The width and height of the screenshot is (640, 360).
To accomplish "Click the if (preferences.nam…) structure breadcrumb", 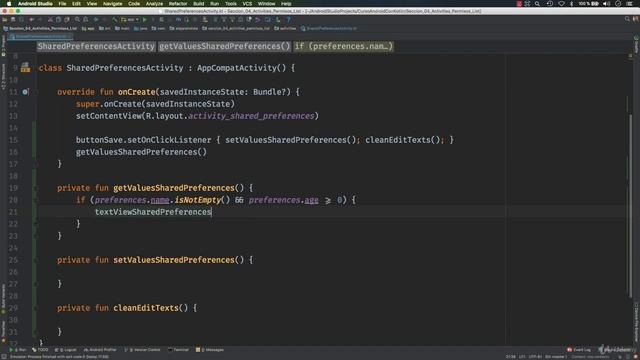I will click(x=344, y=46).
